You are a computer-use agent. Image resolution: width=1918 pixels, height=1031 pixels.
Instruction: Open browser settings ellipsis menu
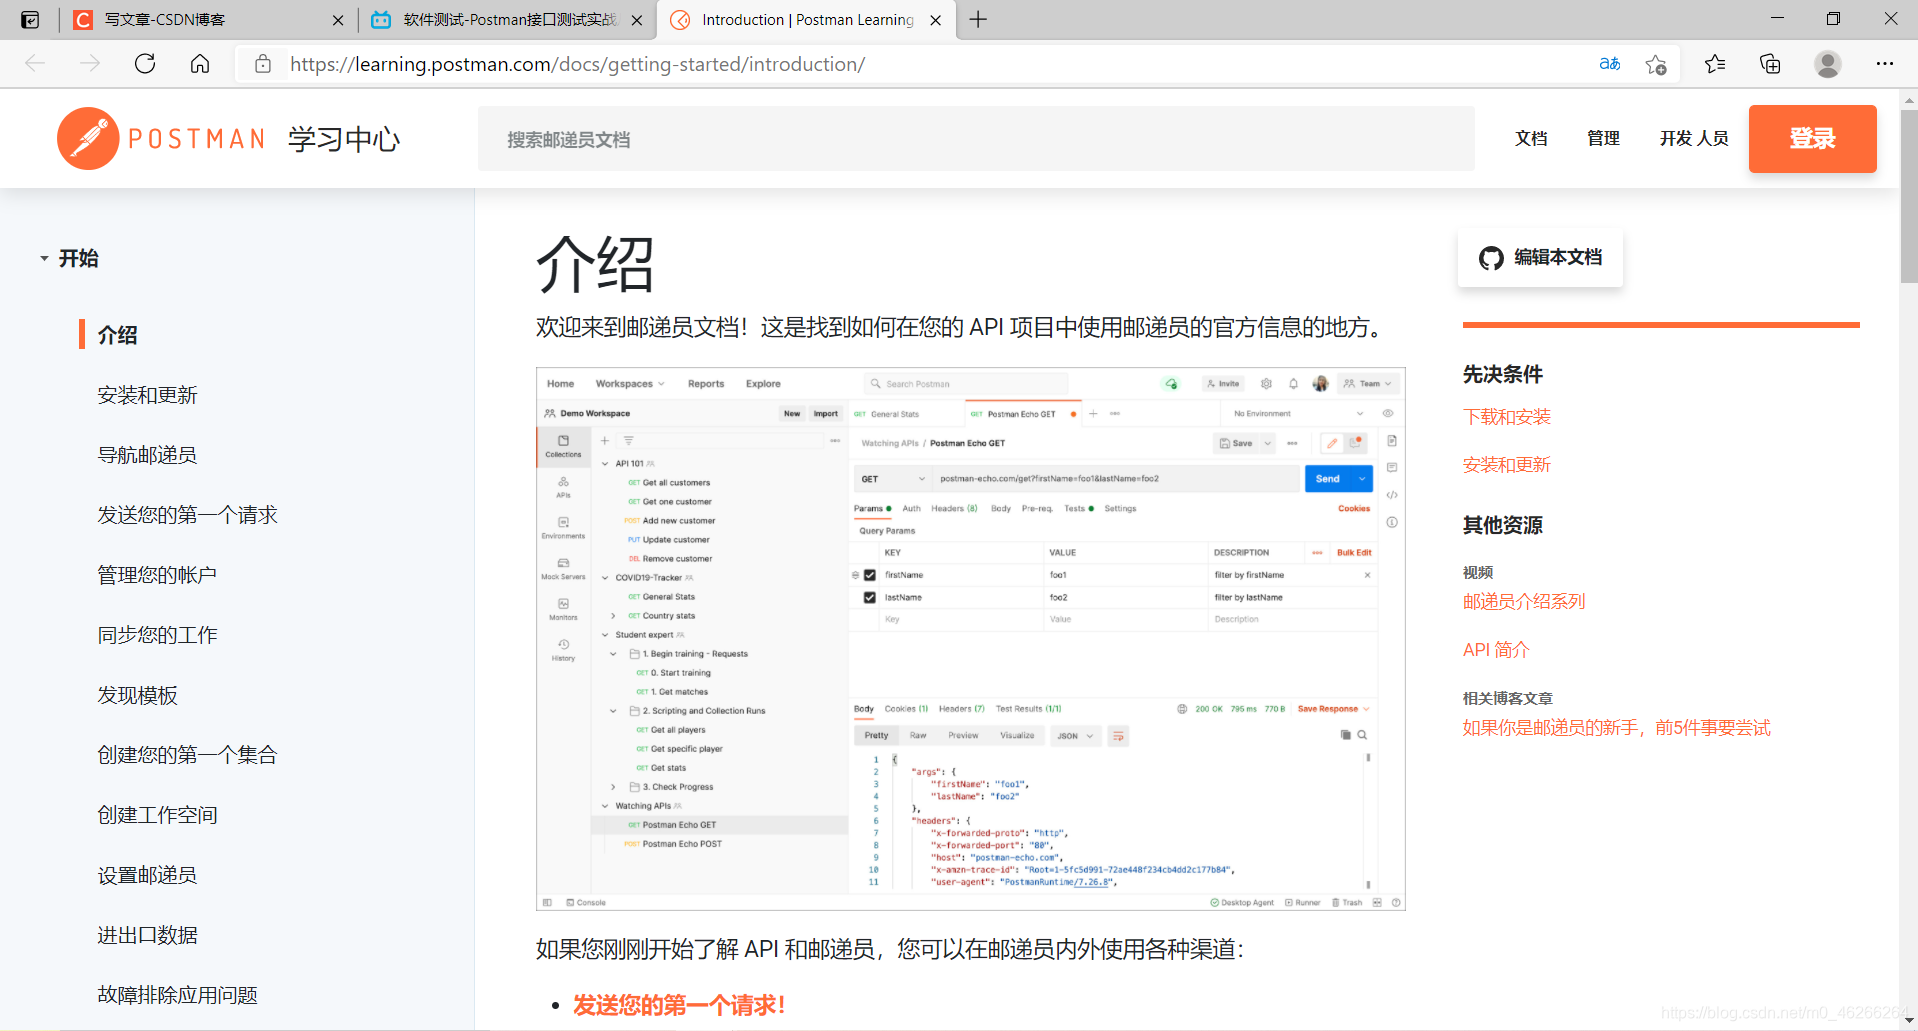click(1885, 64)
